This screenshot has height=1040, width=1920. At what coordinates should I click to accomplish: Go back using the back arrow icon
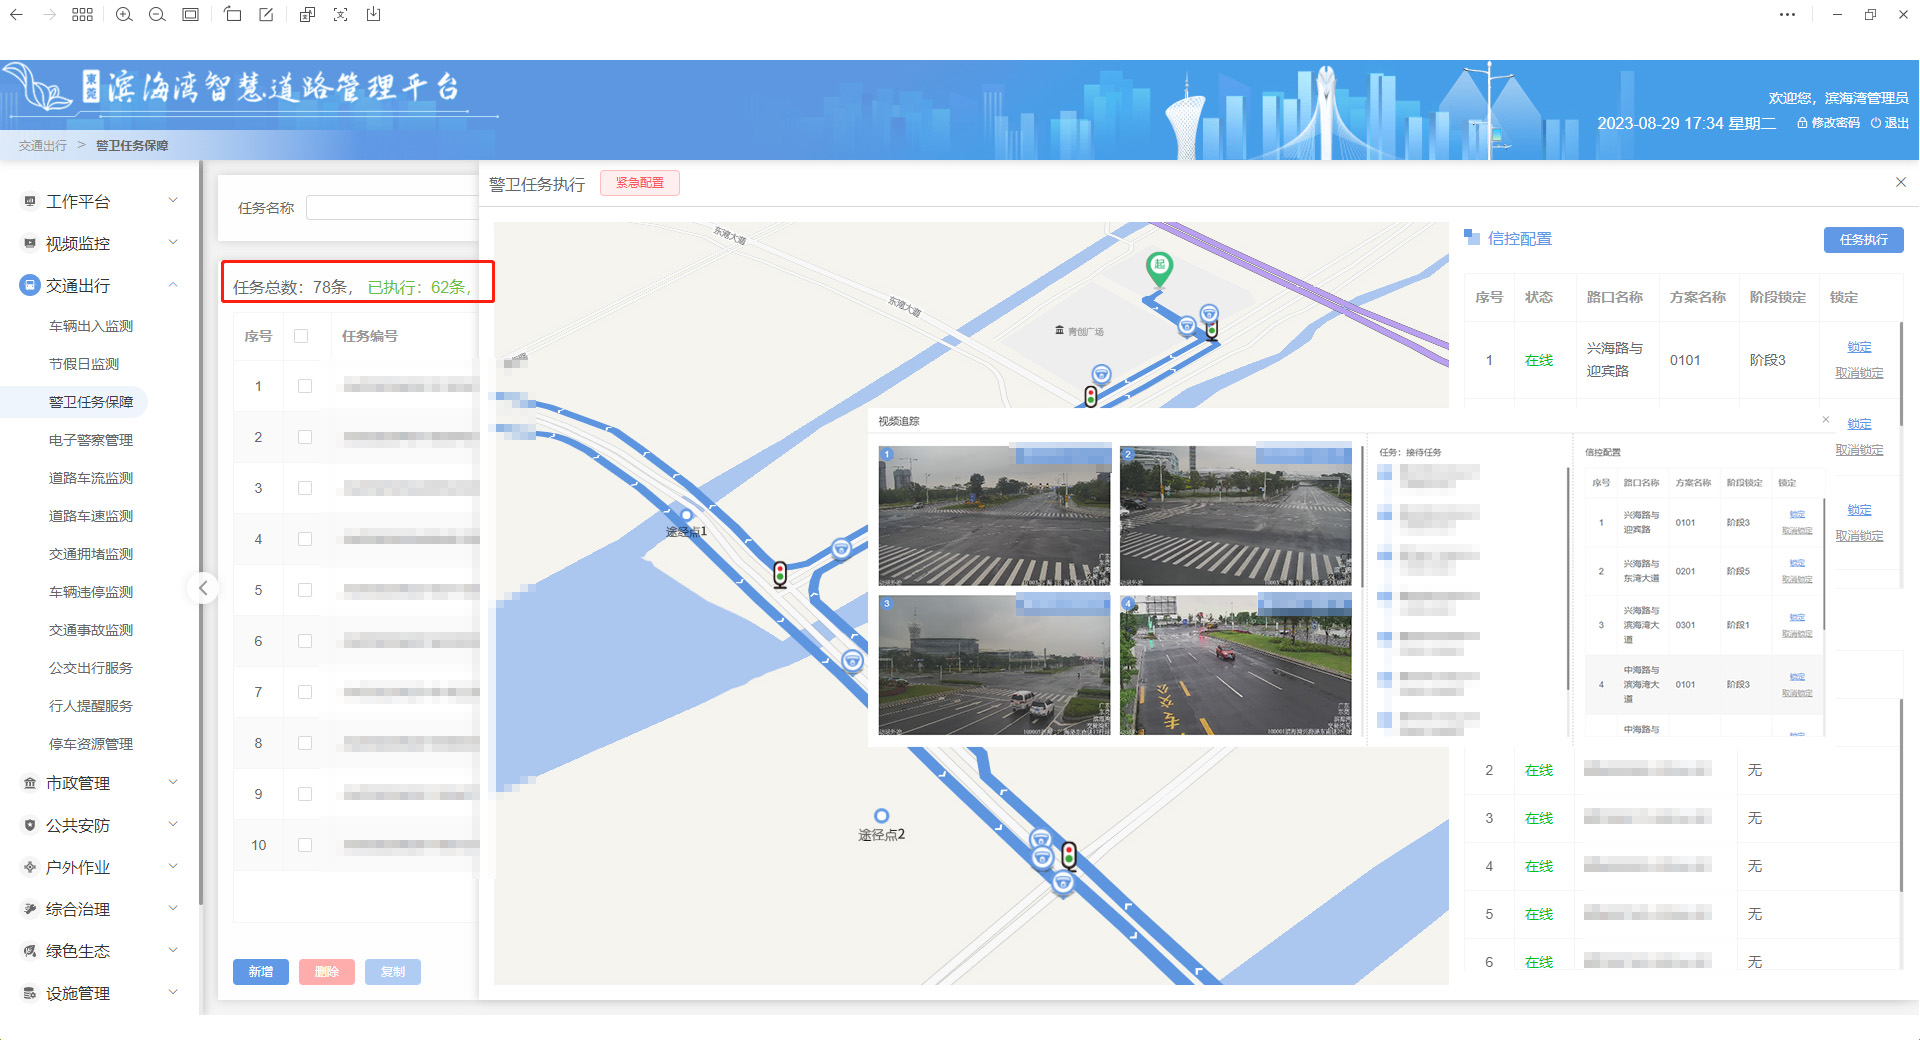click(x=16, y=15)
